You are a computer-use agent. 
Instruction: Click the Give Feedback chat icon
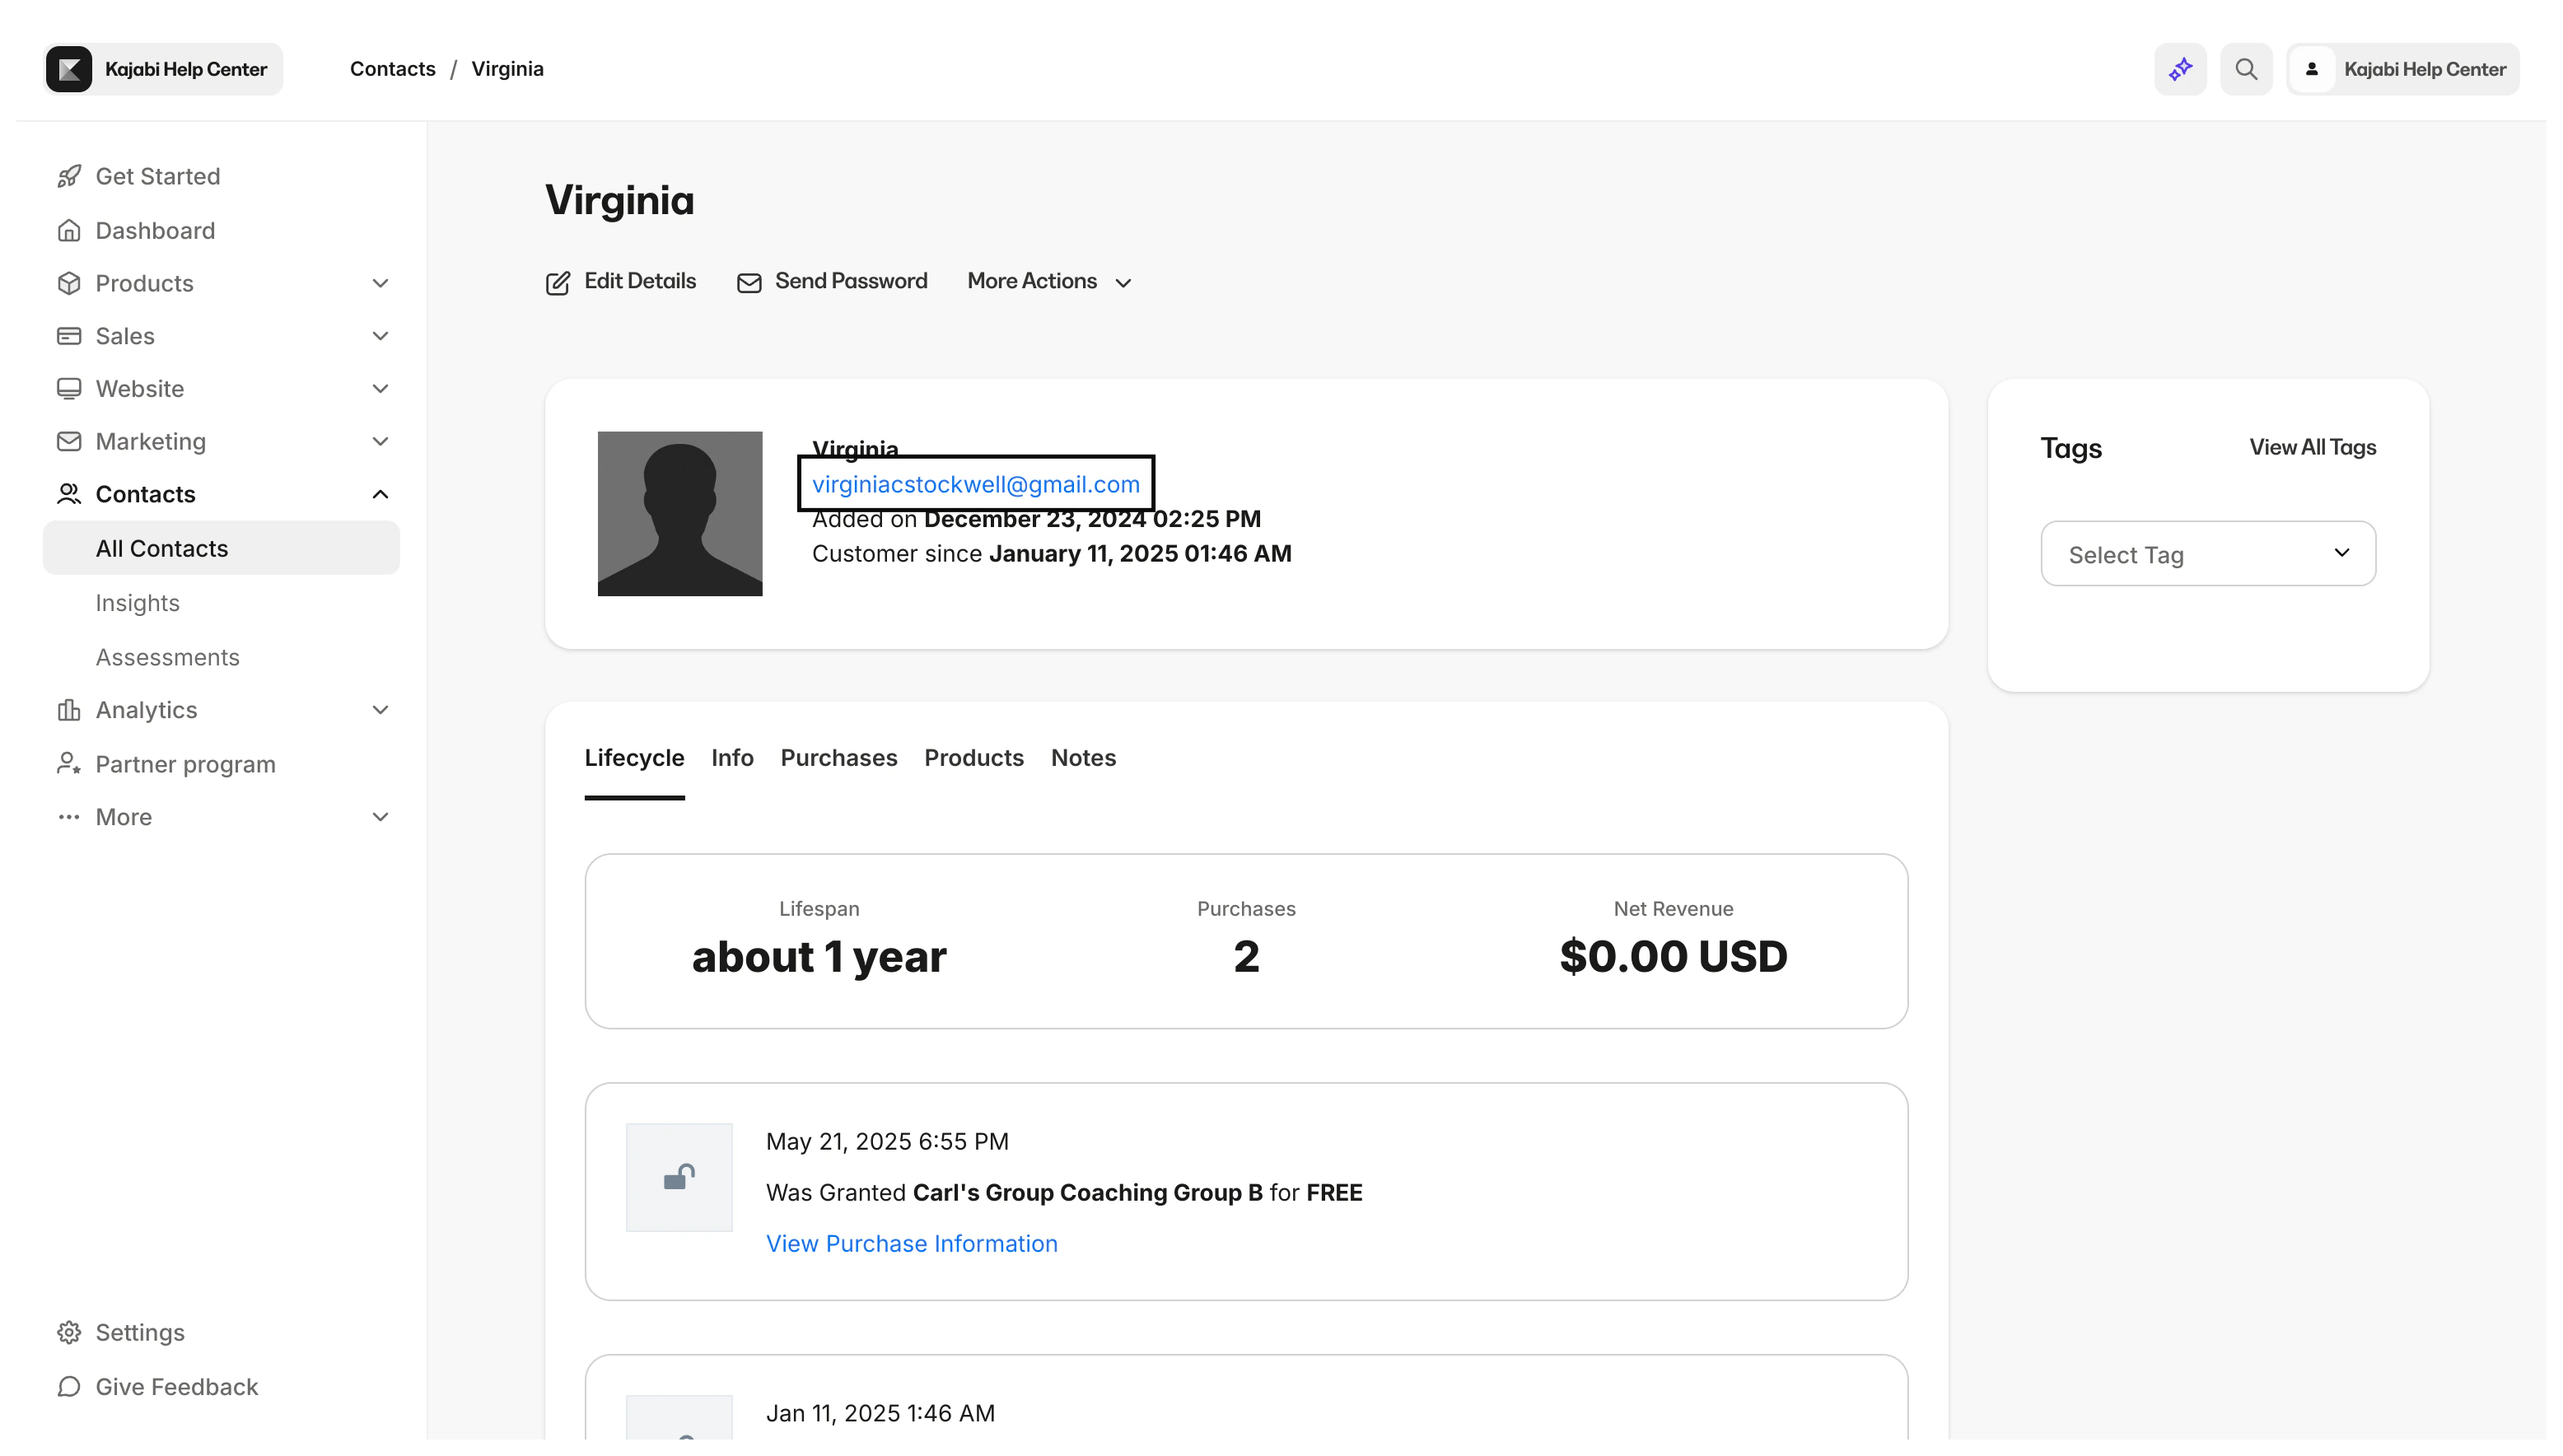click(x=69, y=1386)
